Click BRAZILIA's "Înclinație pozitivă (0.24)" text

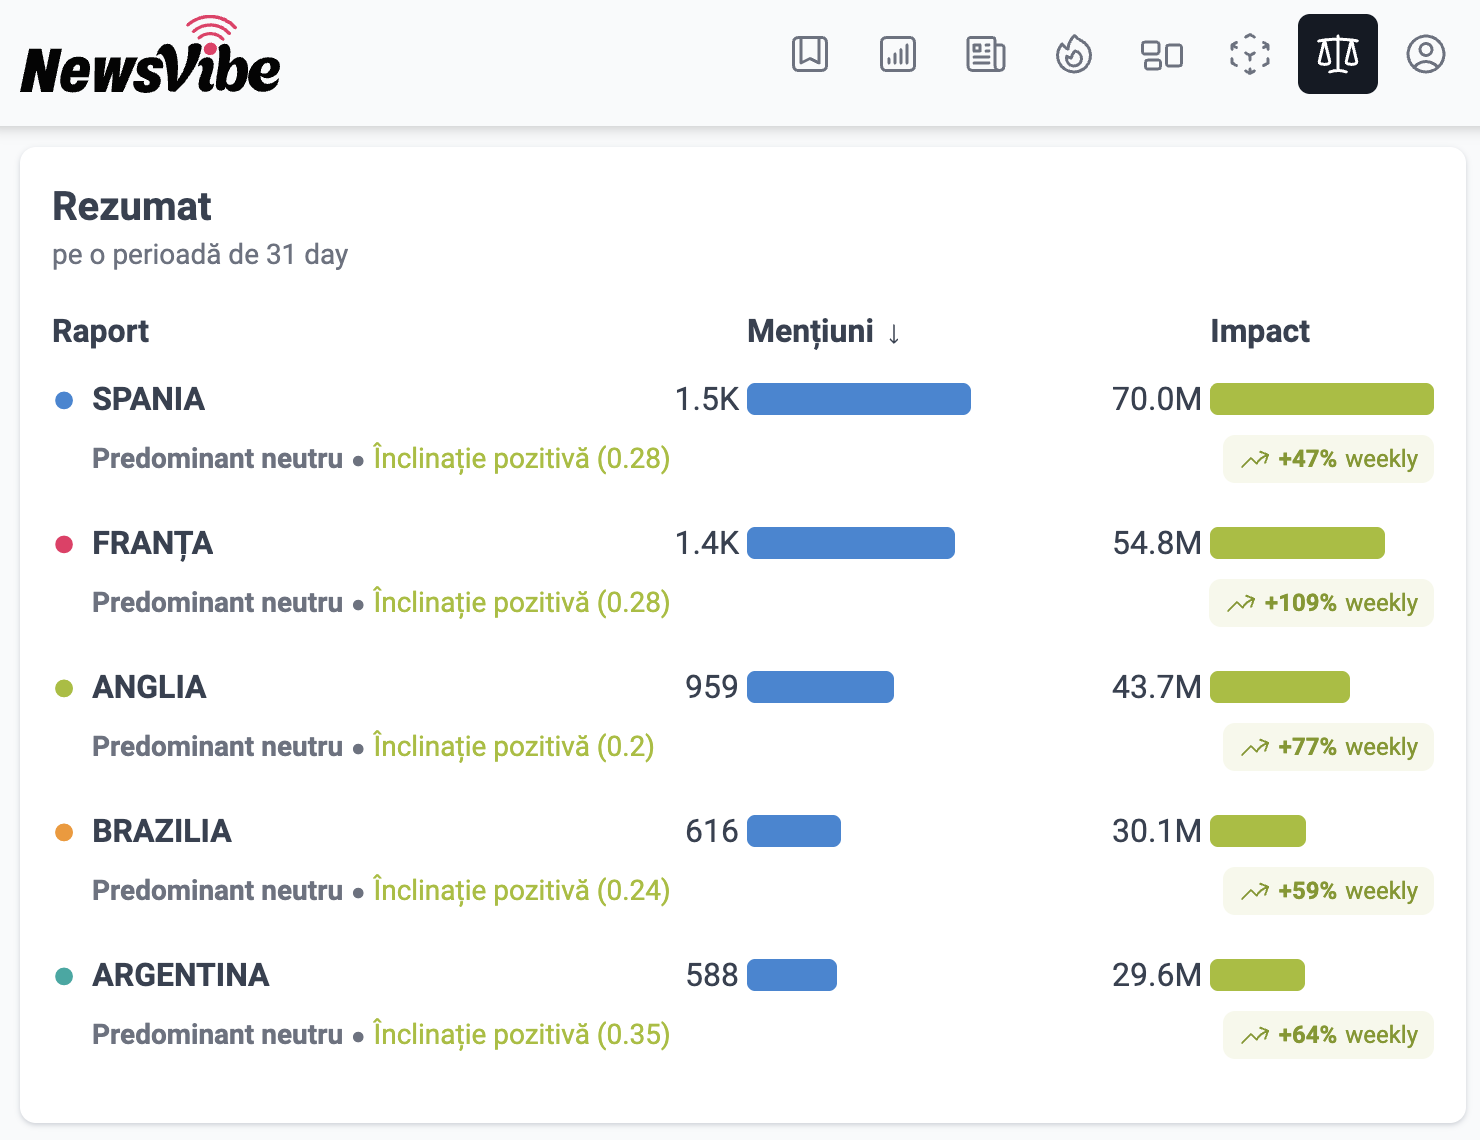pyautogui.click(x=521, y=891)
